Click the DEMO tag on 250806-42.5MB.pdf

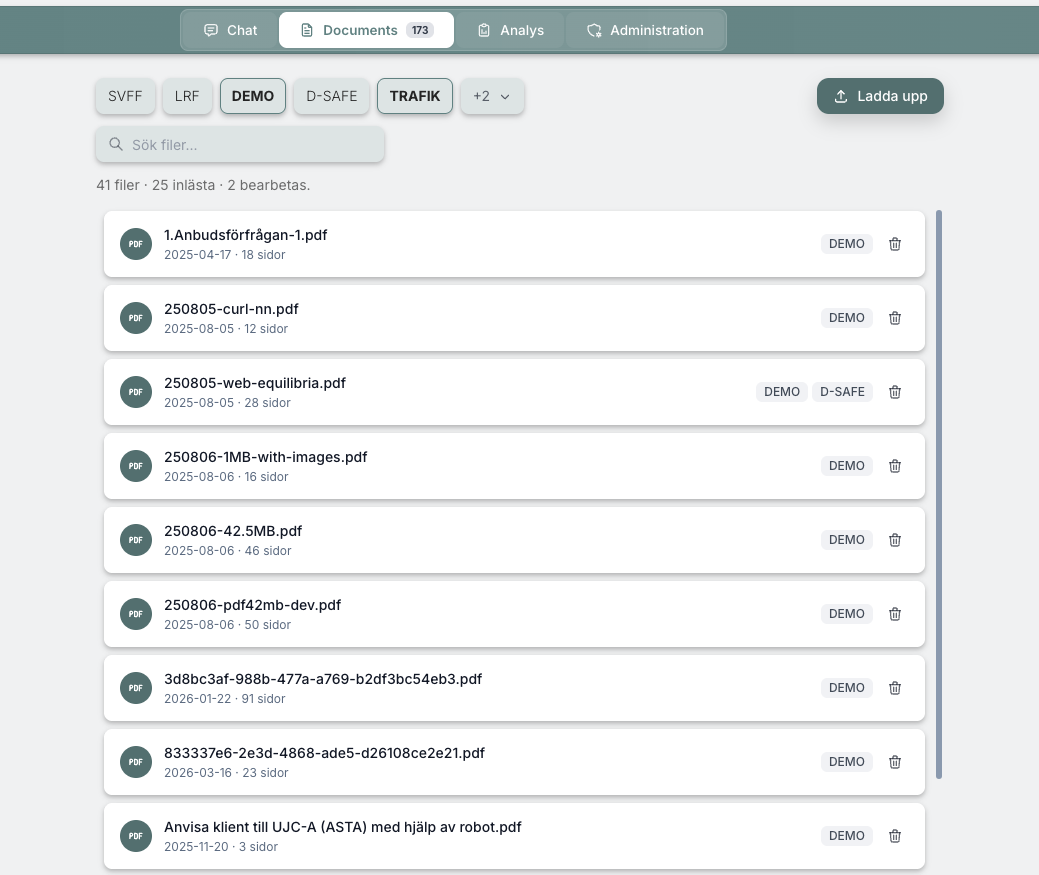[847, 540]
